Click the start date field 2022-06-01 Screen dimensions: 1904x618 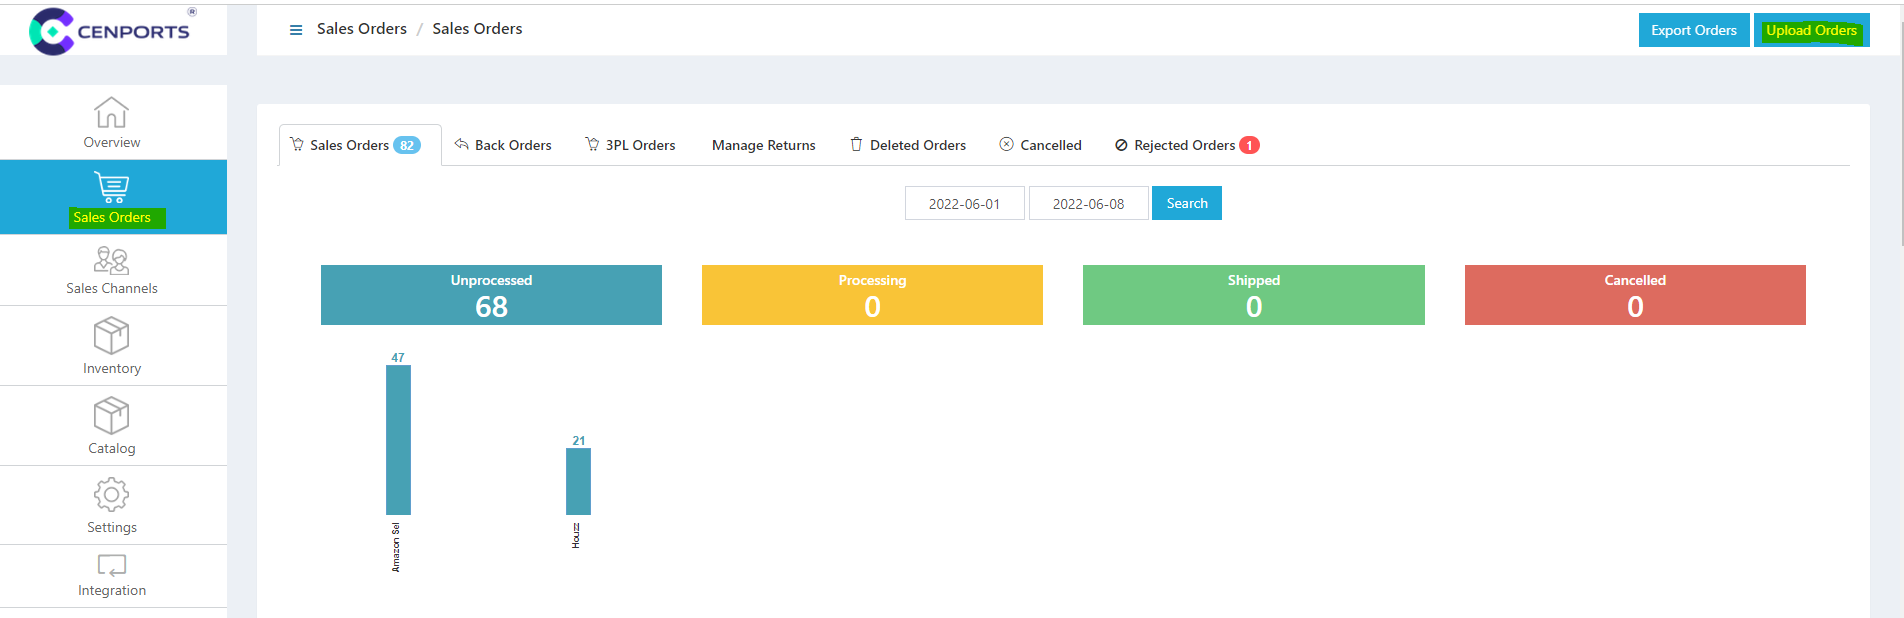click(x=964, y=204)
